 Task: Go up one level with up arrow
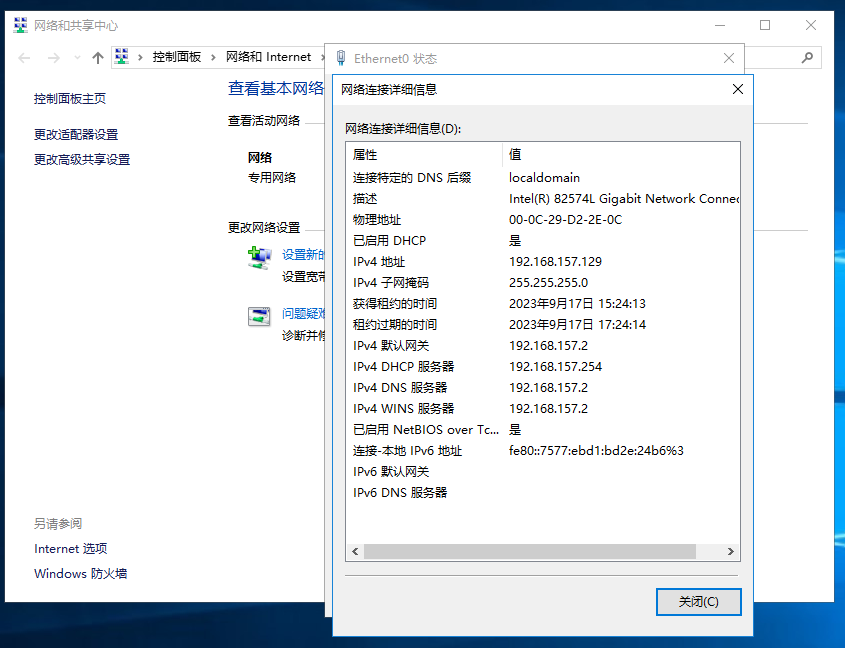tap(98, 58)
